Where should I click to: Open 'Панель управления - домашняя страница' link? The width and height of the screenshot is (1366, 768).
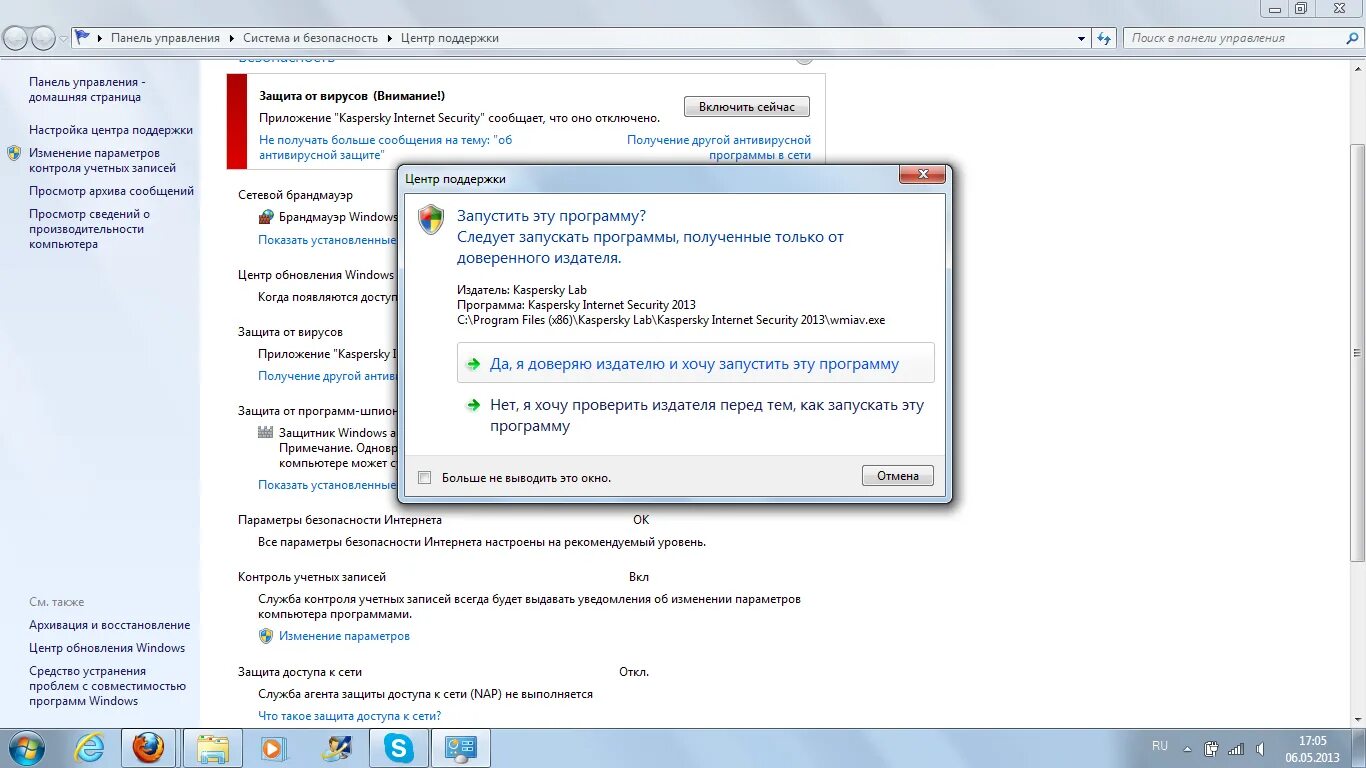87,89
